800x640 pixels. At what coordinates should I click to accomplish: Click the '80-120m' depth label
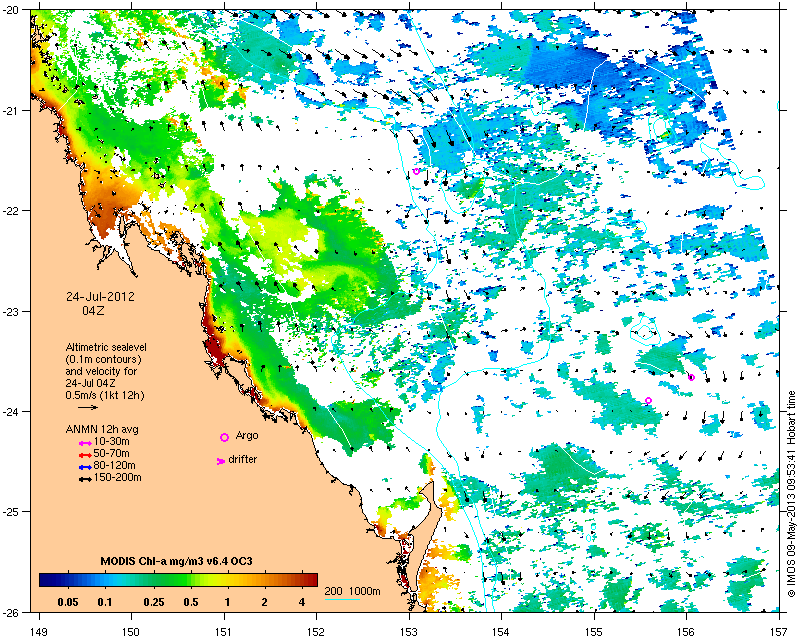tap(114, 465)
